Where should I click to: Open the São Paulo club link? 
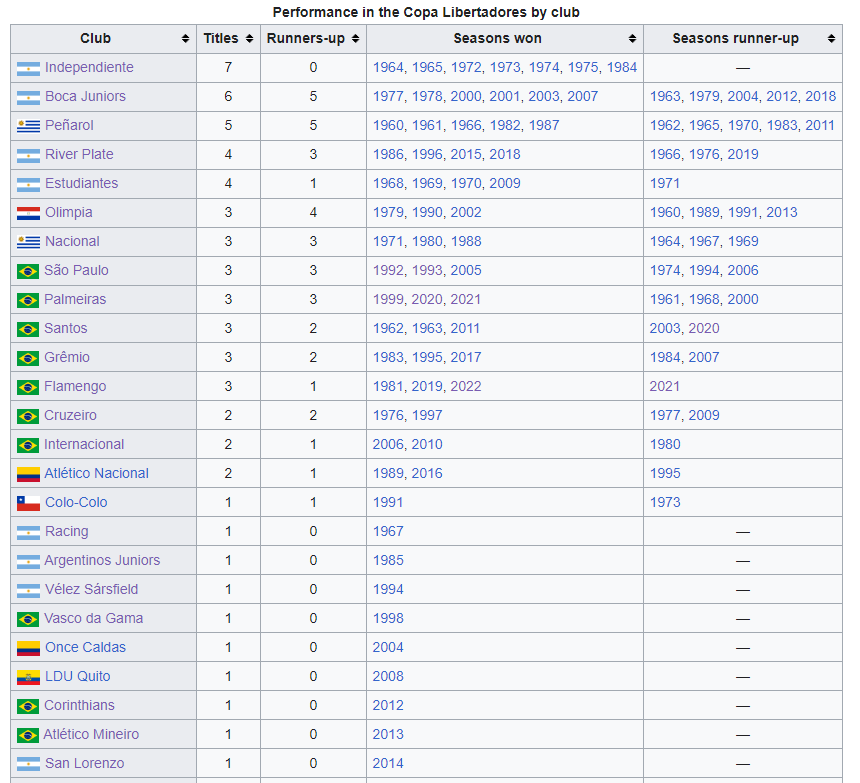(x=76, y=270)
